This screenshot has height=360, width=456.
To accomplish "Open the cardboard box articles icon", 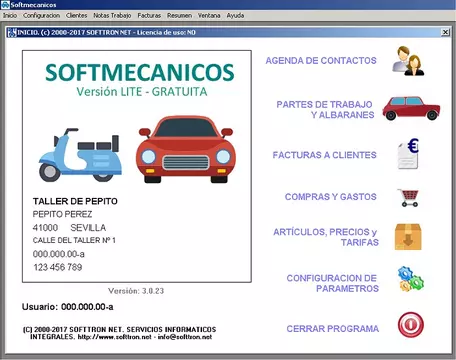I will [408, 237].
